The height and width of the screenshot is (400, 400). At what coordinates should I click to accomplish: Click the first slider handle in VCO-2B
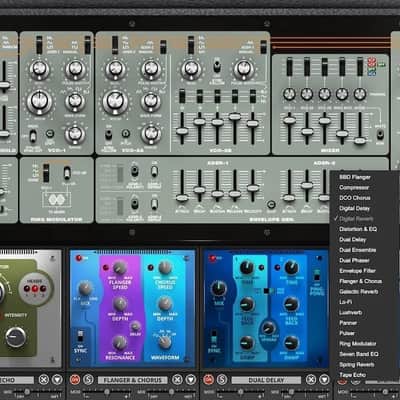pos(182,131)
